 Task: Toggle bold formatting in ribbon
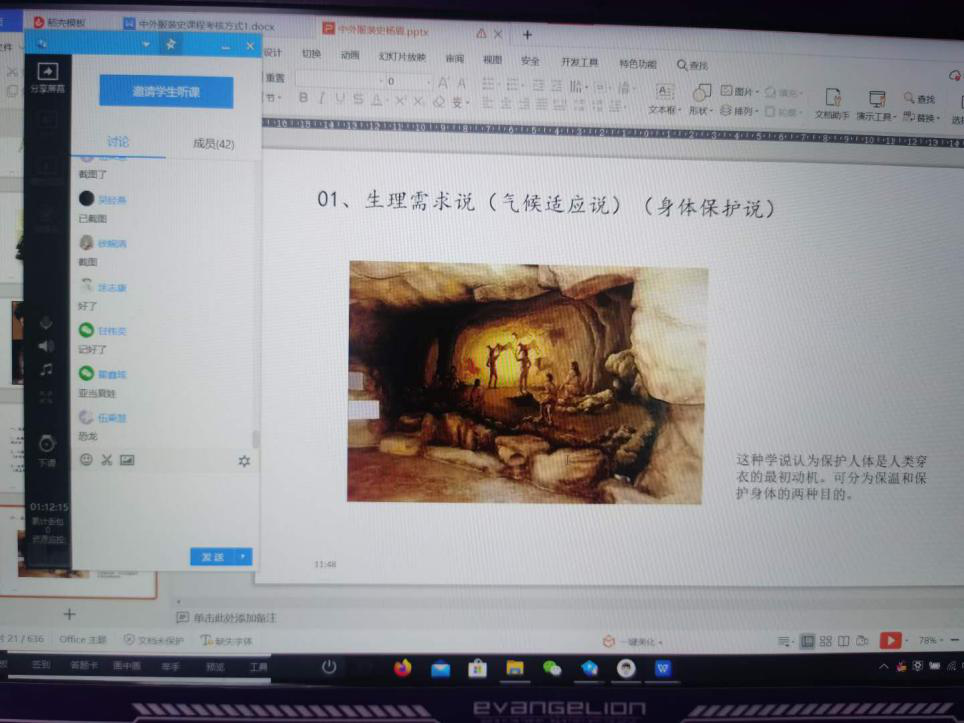coord(302,99)
